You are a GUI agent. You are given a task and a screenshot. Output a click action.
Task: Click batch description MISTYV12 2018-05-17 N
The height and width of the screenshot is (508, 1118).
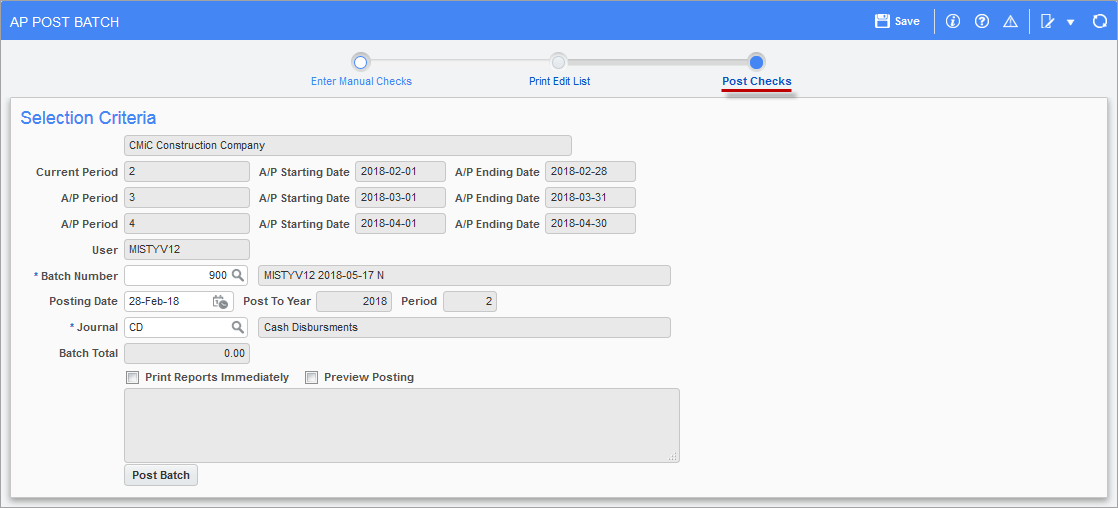pos(464,275)
